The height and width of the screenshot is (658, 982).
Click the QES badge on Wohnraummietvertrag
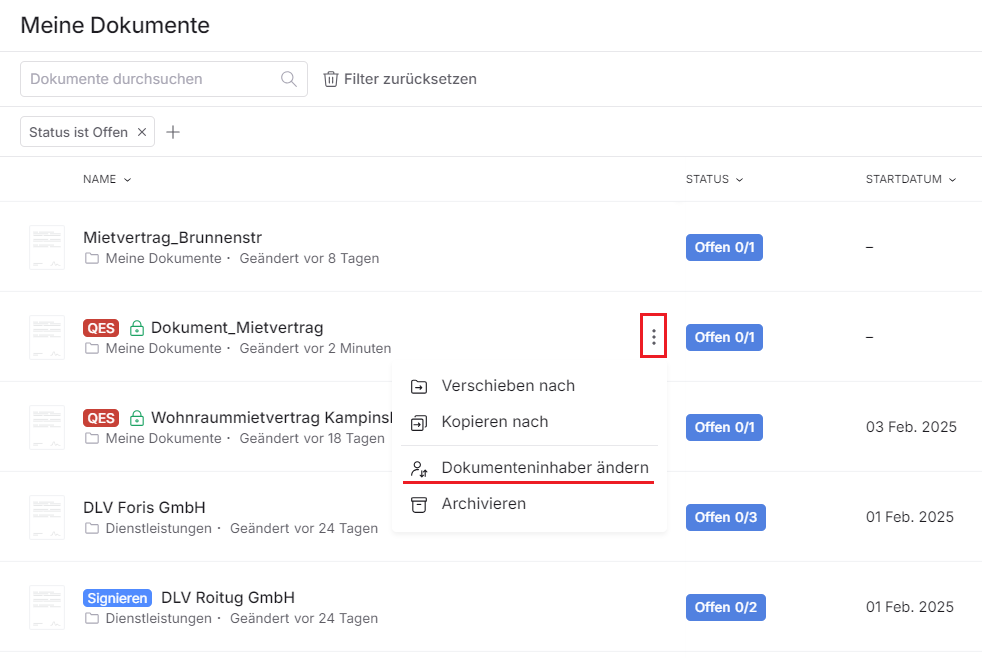(101, 418)
